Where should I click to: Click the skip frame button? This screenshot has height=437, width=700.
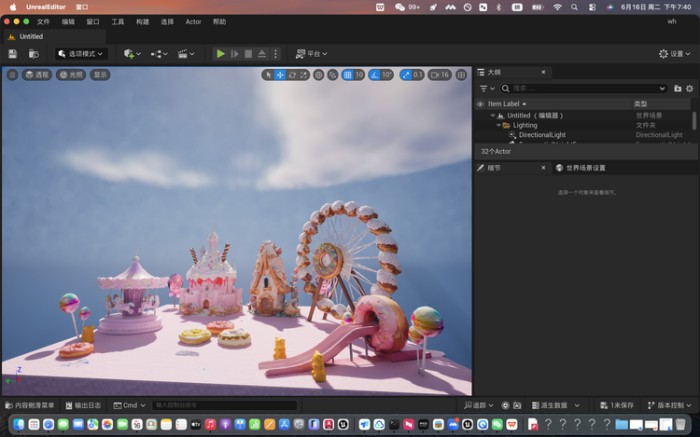234,54
